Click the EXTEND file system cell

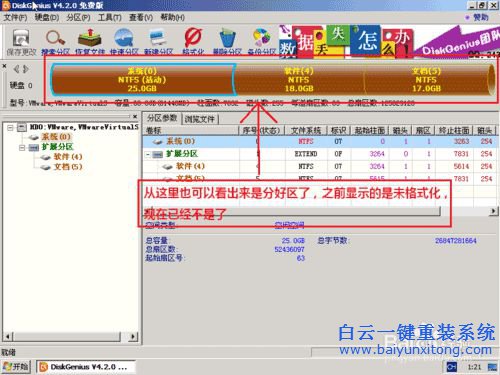coord(306,154)
